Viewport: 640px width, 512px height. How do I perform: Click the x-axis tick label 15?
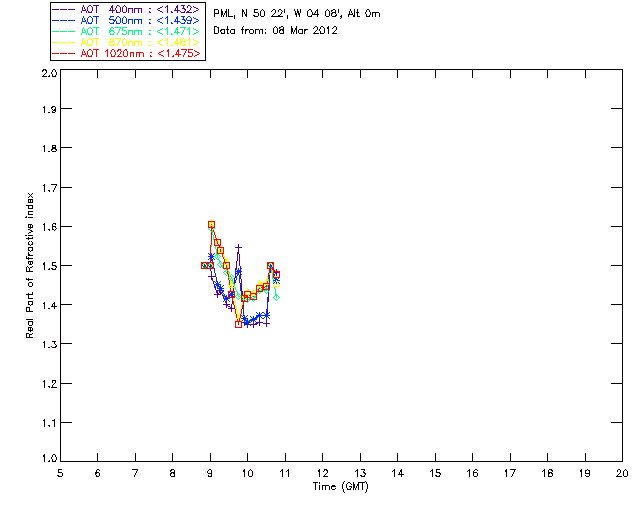(435, 473)
